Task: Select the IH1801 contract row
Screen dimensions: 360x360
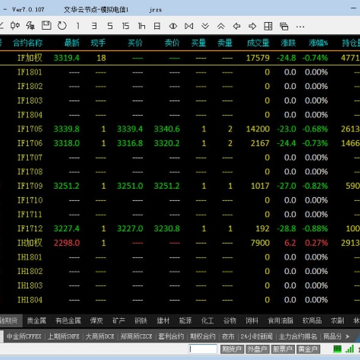Action: pyautogui.click(x=180, y=257)
